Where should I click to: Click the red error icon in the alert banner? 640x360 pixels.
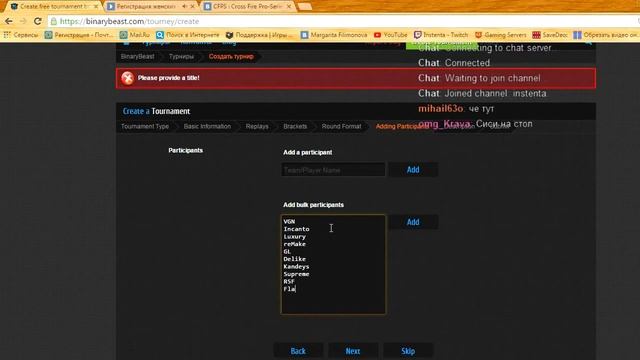click(x=127, y=78)
